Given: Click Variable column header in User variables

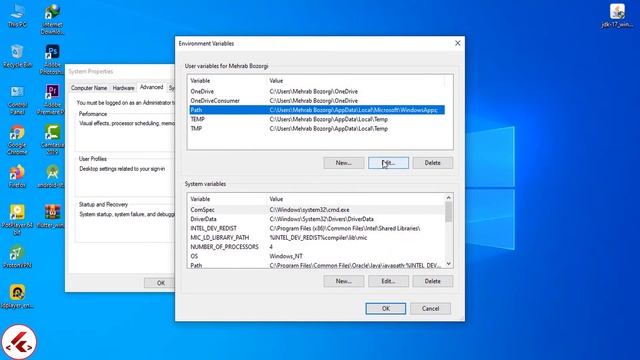Looking at the screenshot, I should [227, 81].
